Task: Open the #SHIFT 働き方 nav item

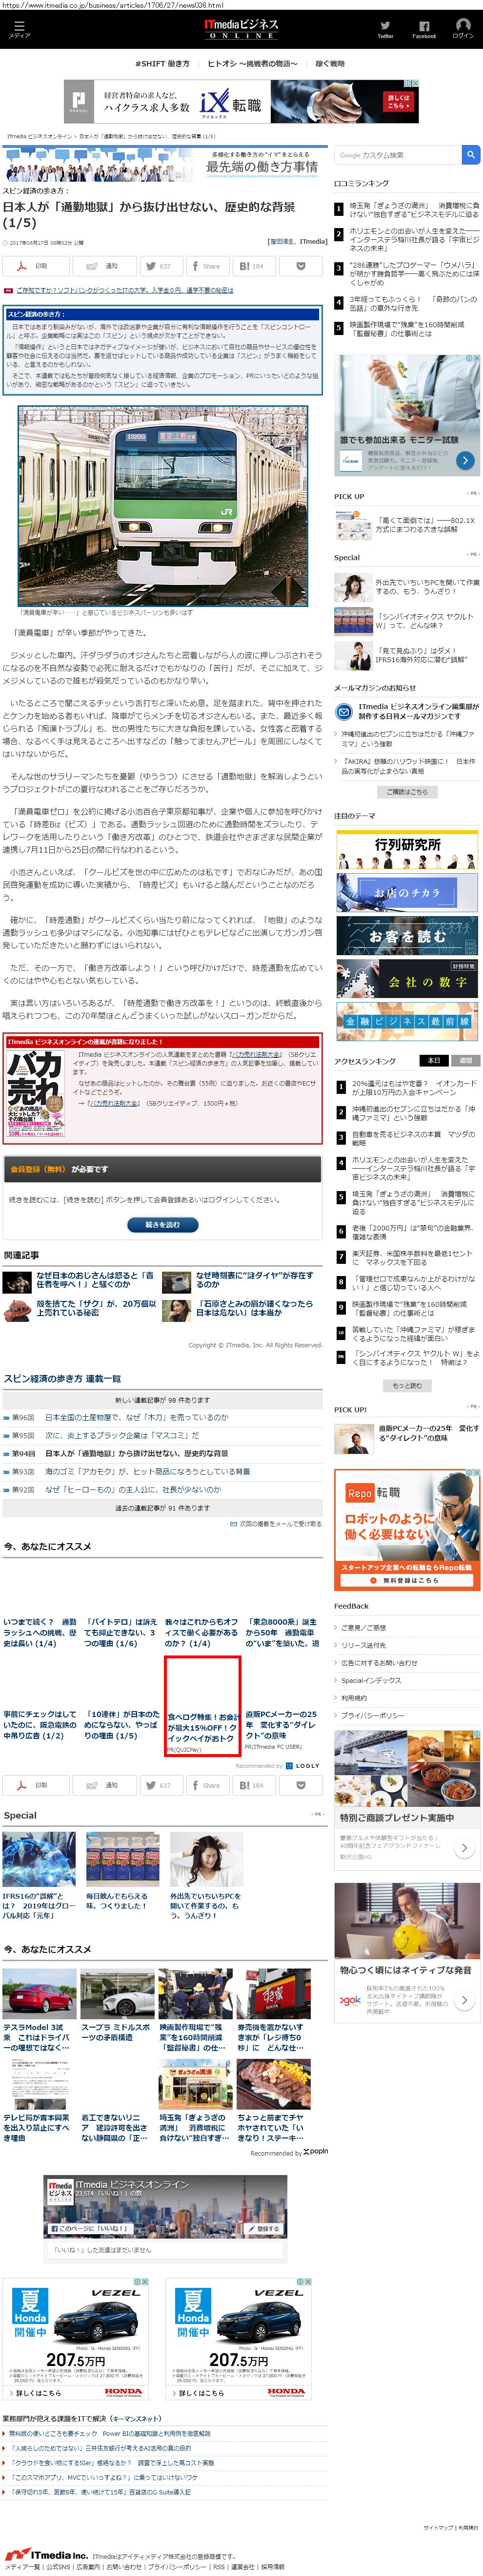Action: tap(162, 63)
